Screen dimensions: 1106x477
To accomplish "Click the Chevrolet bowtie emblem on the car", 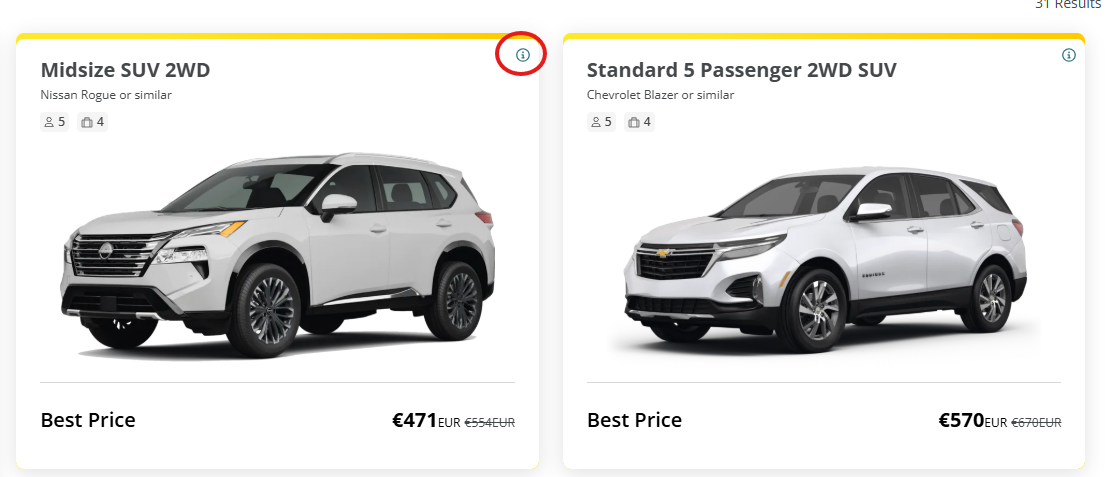I will tap(664, 253).
